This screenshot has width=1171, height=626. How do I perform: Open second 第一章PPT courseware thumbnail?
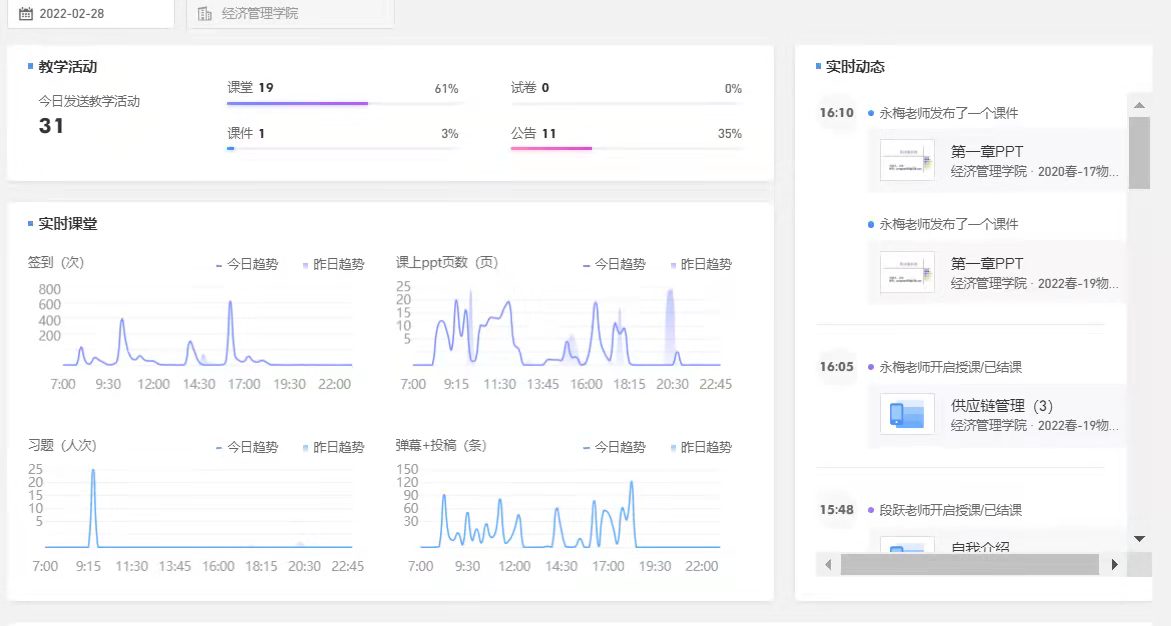click(907, 272)
